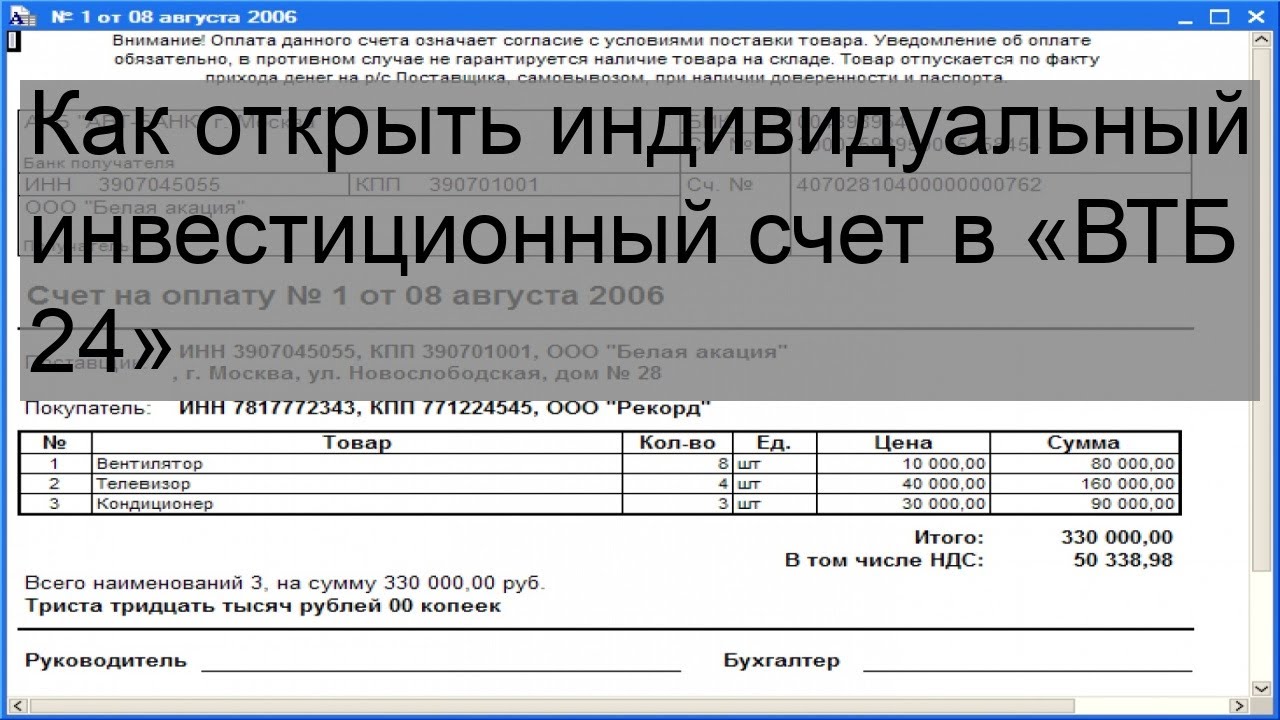Click 'Триста тридцать тысяч рублей' text

pyautogui.click(x=262, y=606)
